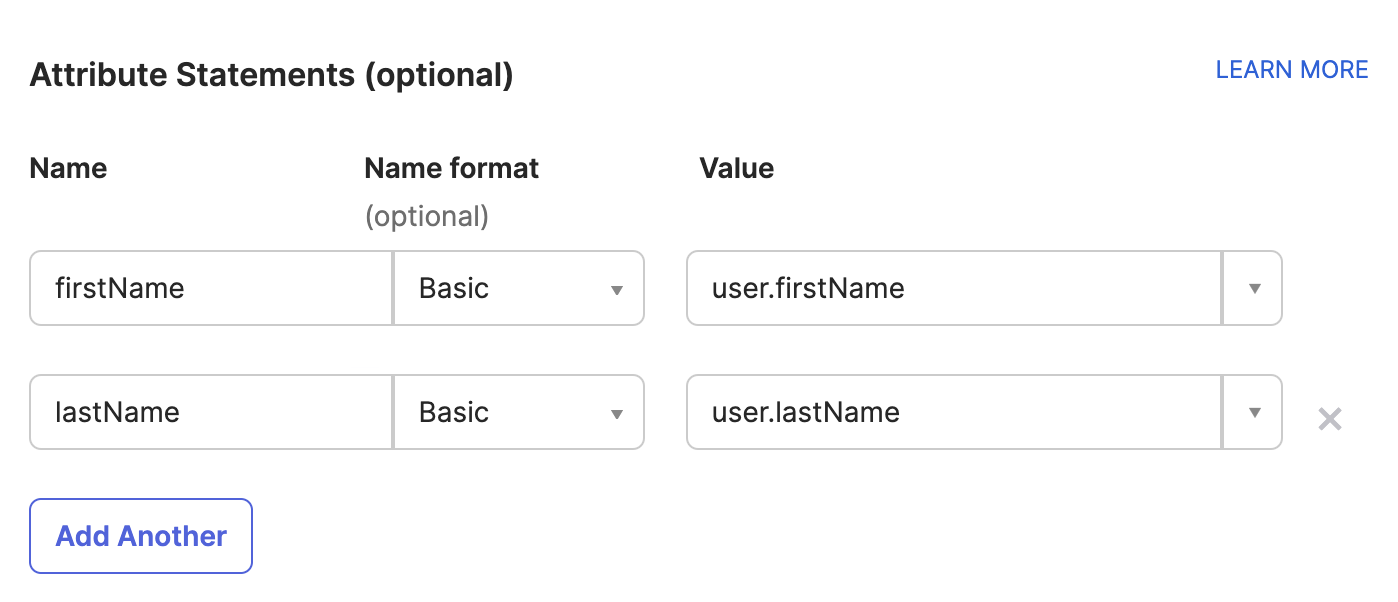Open the Name format select showing Basic for lastName
This screenshot has width=1398, height=602.
point(518,412)
